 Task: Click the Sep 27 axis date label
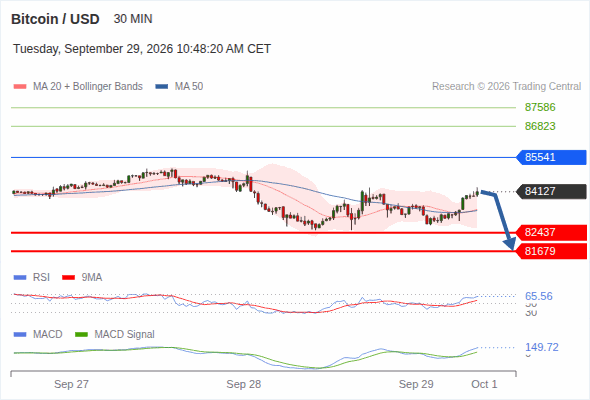click(71, 384)
